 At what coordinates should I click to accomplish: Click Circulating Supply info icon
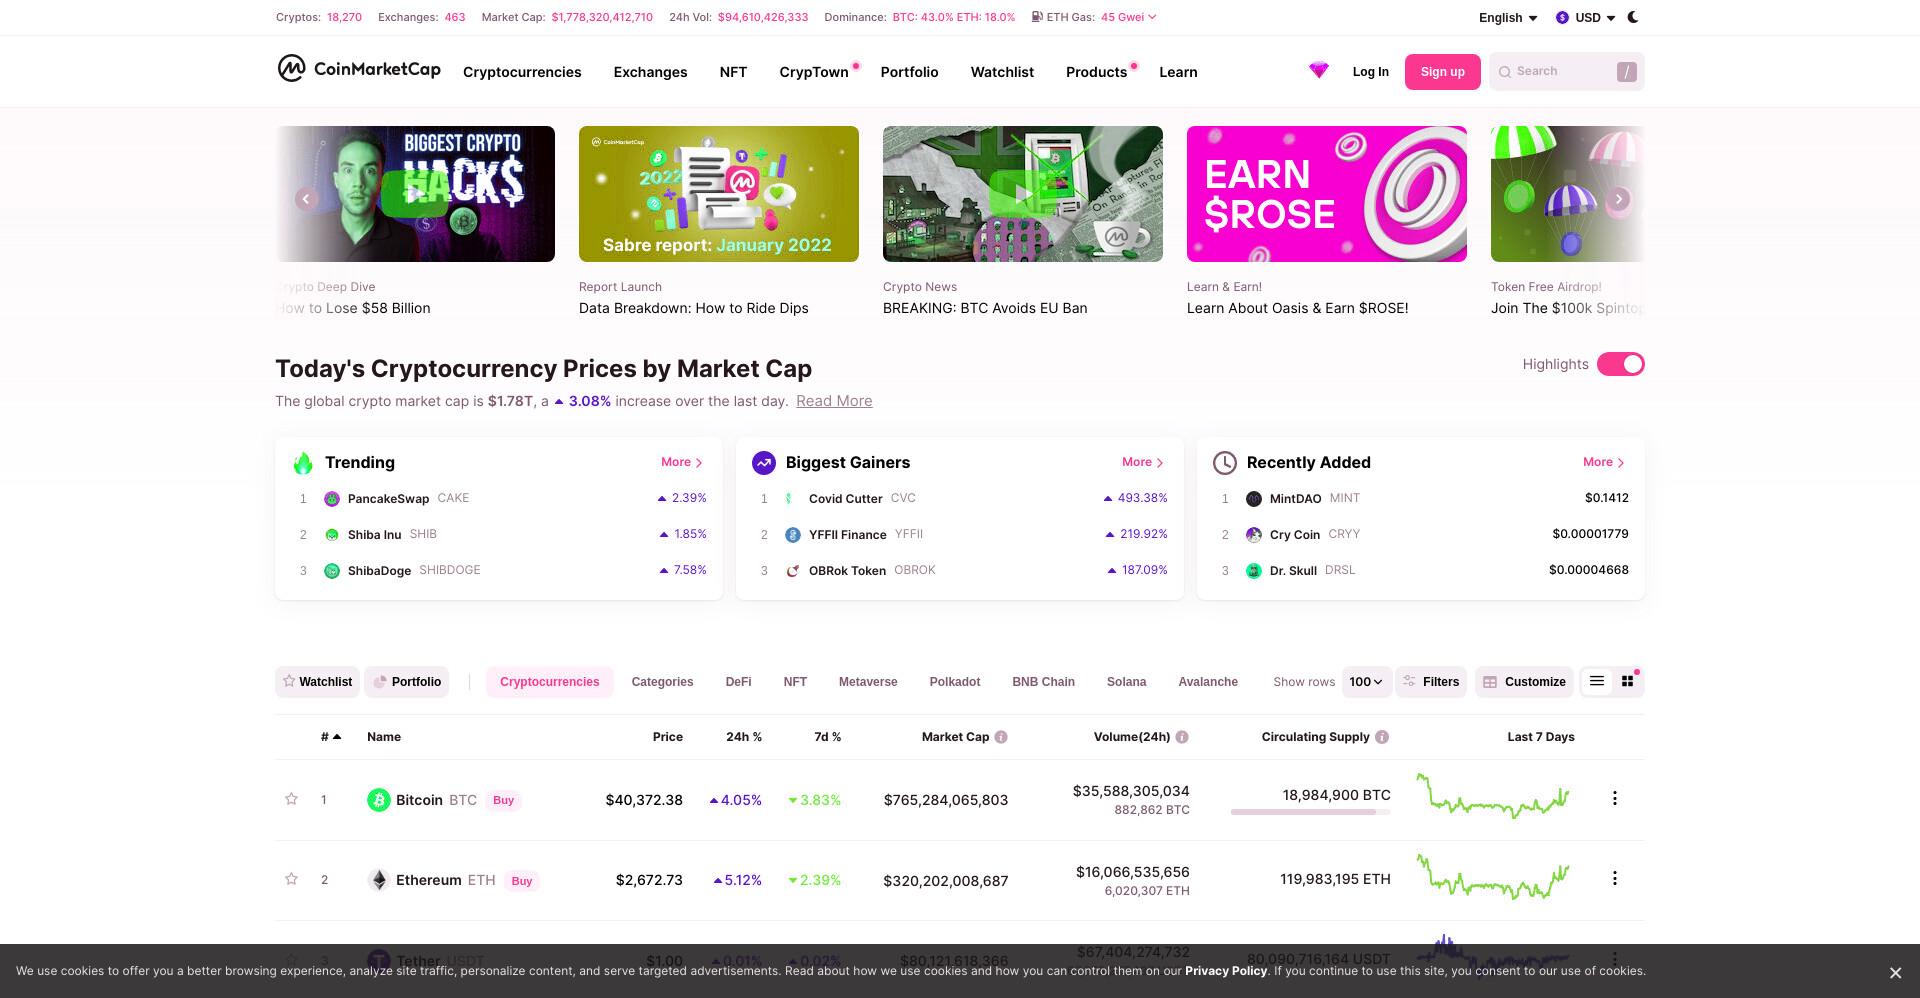coord(1382,737)
